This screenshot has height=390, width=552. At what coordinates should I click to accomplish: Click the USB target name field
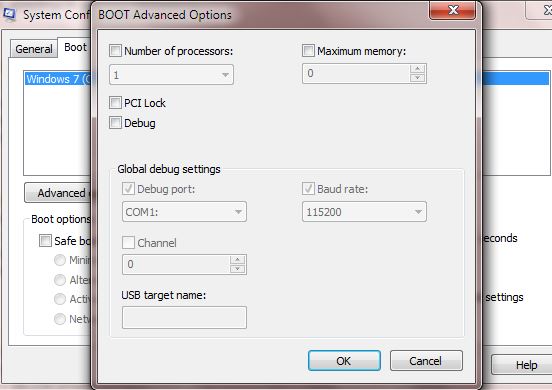184,317
